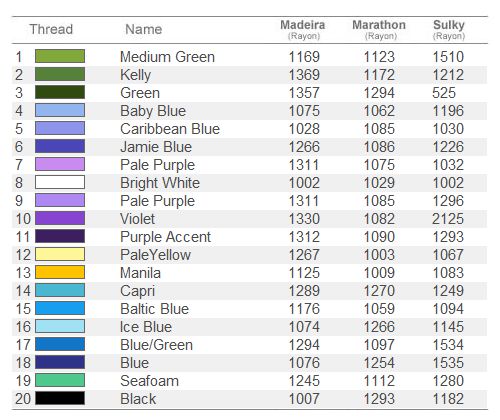Image resolution: width=500 pixels, height=420 pixels.
Task: Select the Black thread swatch
Action: (x=60, y=398)
